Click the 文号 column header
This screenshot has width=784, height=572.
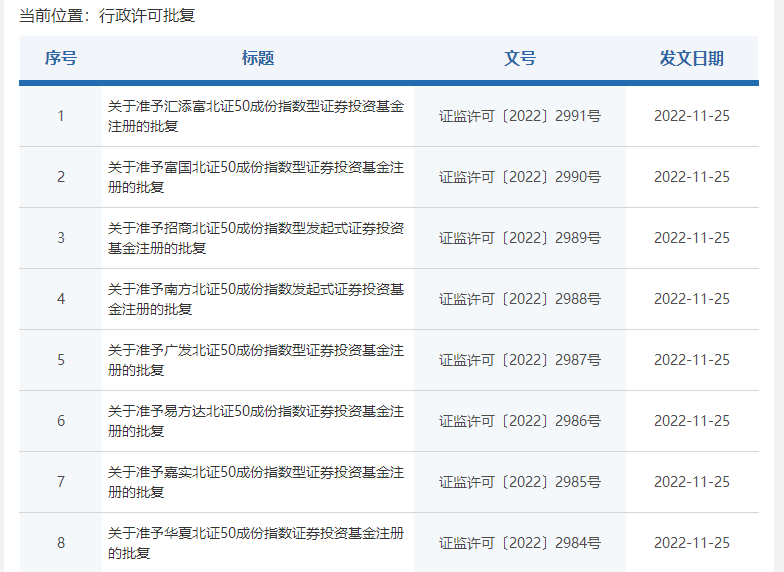pos(520,58)
